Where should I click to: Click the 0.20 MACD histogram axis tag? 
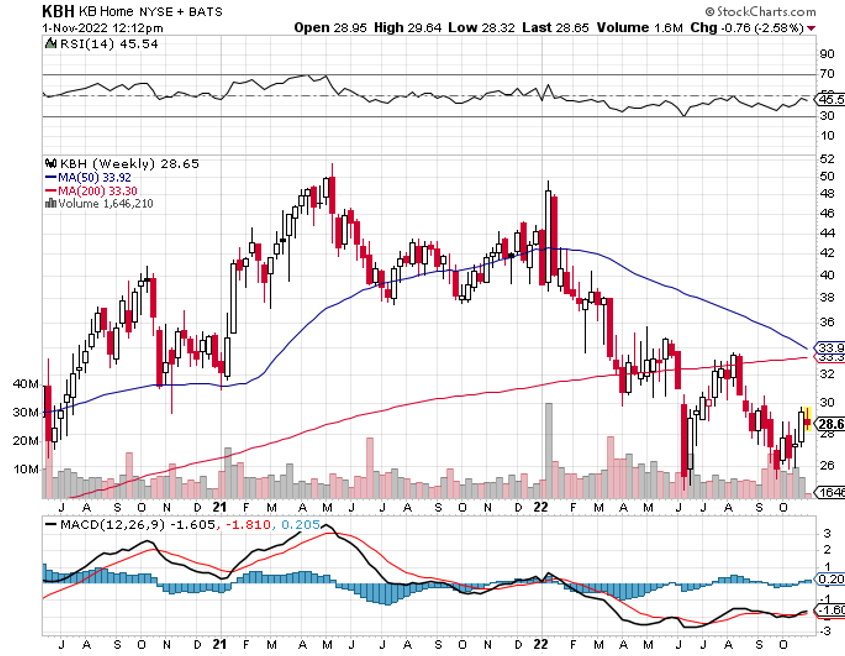pyautogui.click(x=830, y=579)
